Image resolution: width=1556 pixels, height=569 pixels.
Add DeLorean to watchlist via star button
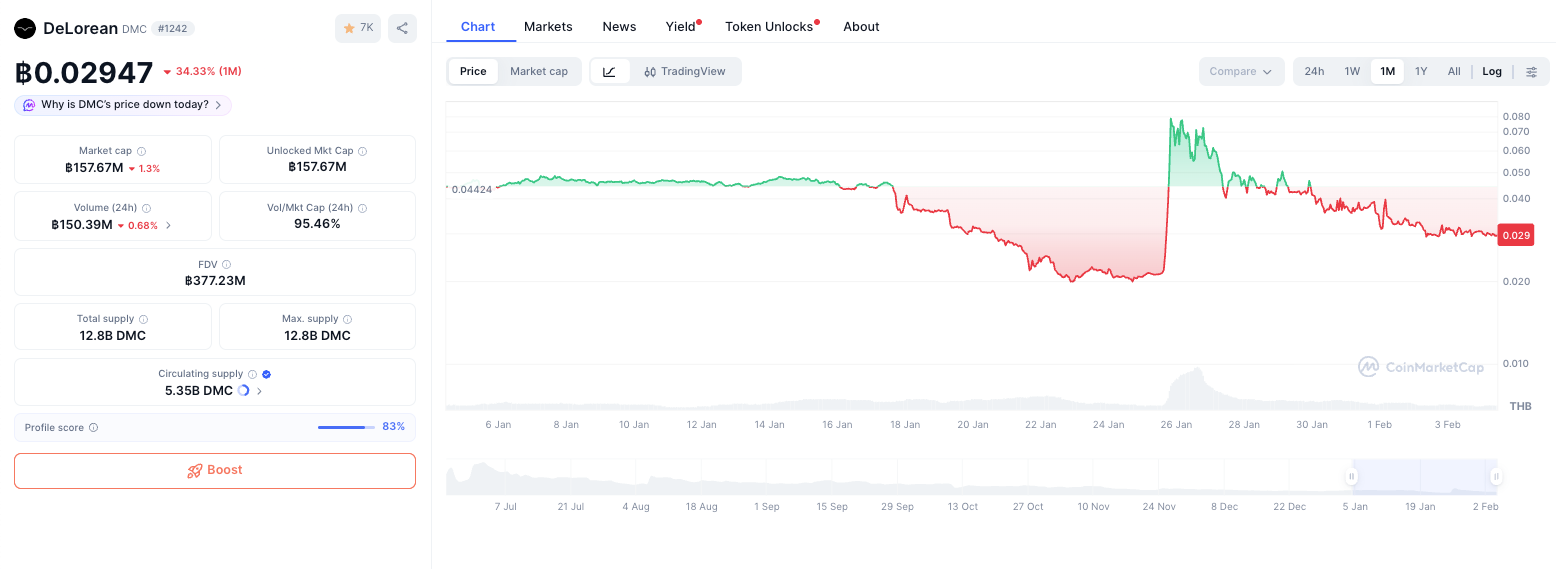[358, 28]
